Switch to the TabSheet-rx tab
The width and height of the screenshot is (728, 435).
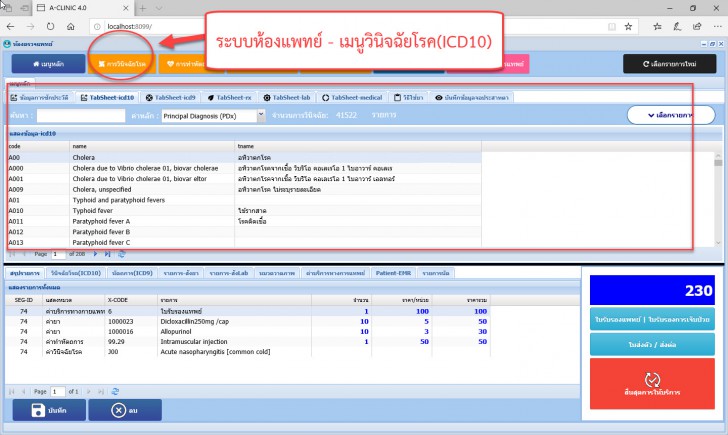[229, 97]
